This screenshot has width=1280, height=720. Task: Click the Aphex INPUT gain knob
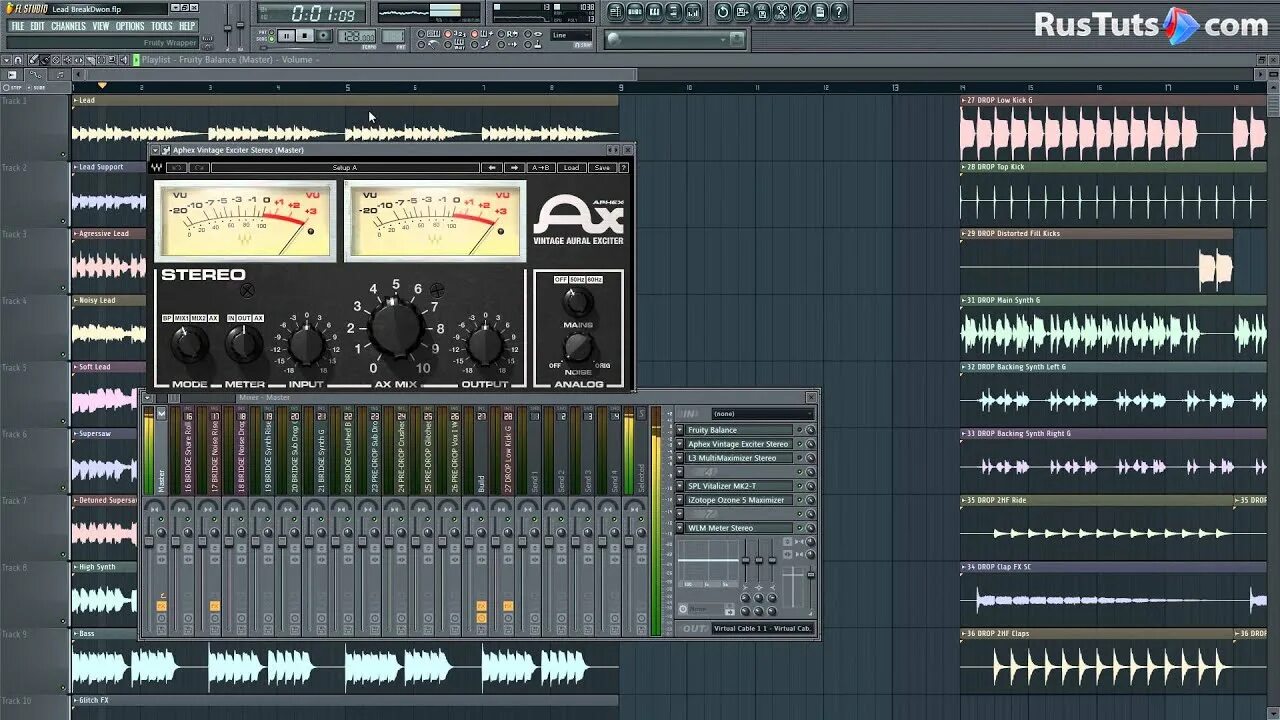pos(306,346)
